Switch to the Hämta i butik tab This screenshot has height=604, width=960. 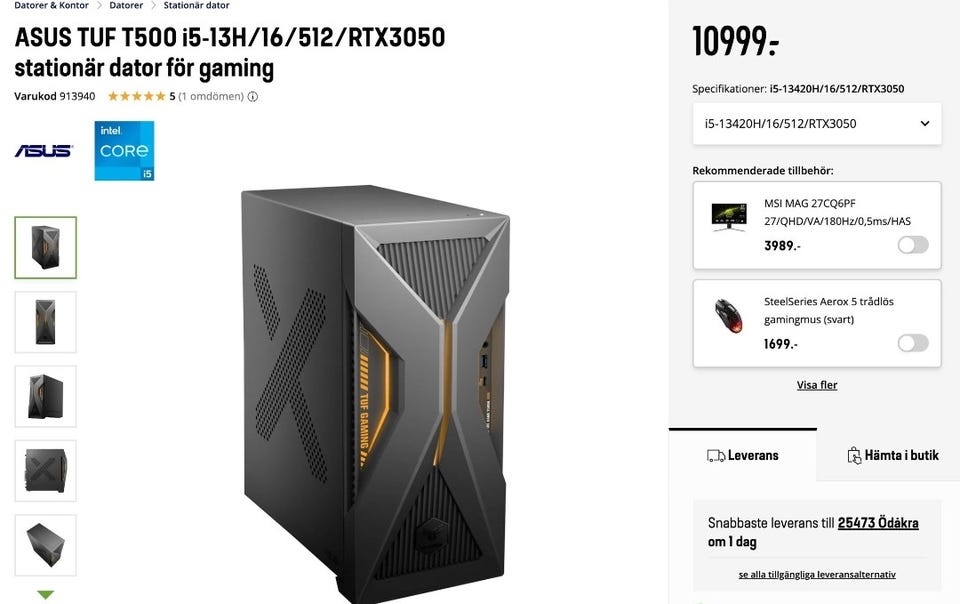click(893, 455)
